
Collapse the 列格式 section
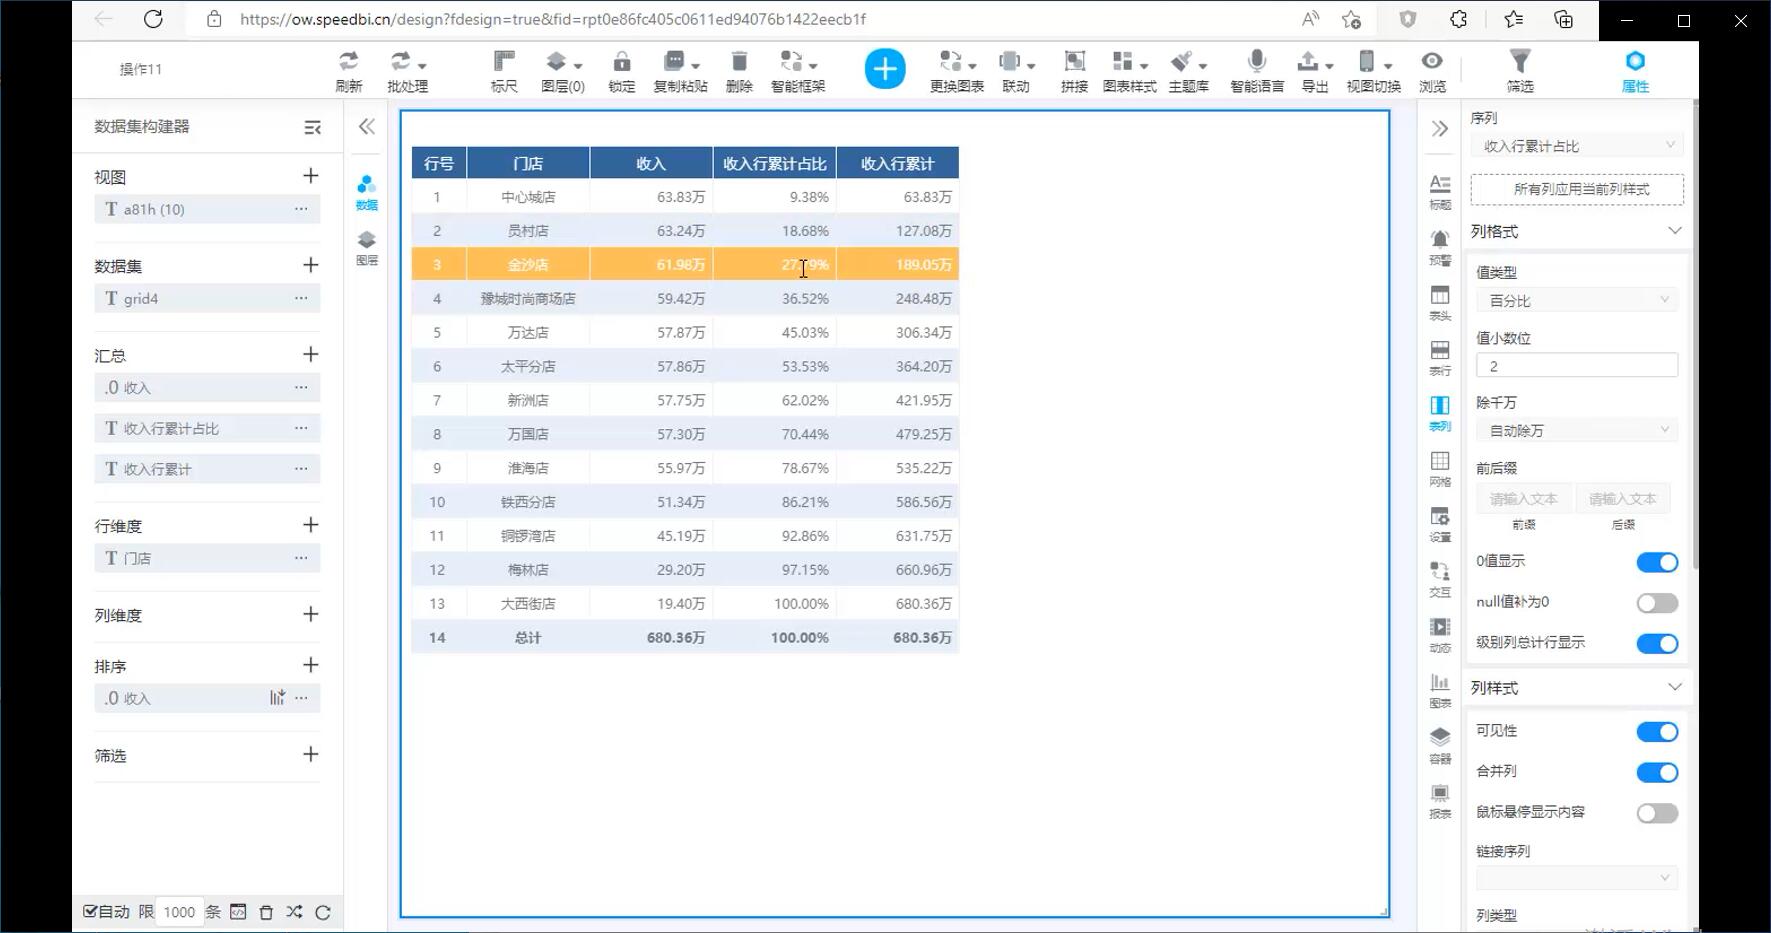(1674, 231)
